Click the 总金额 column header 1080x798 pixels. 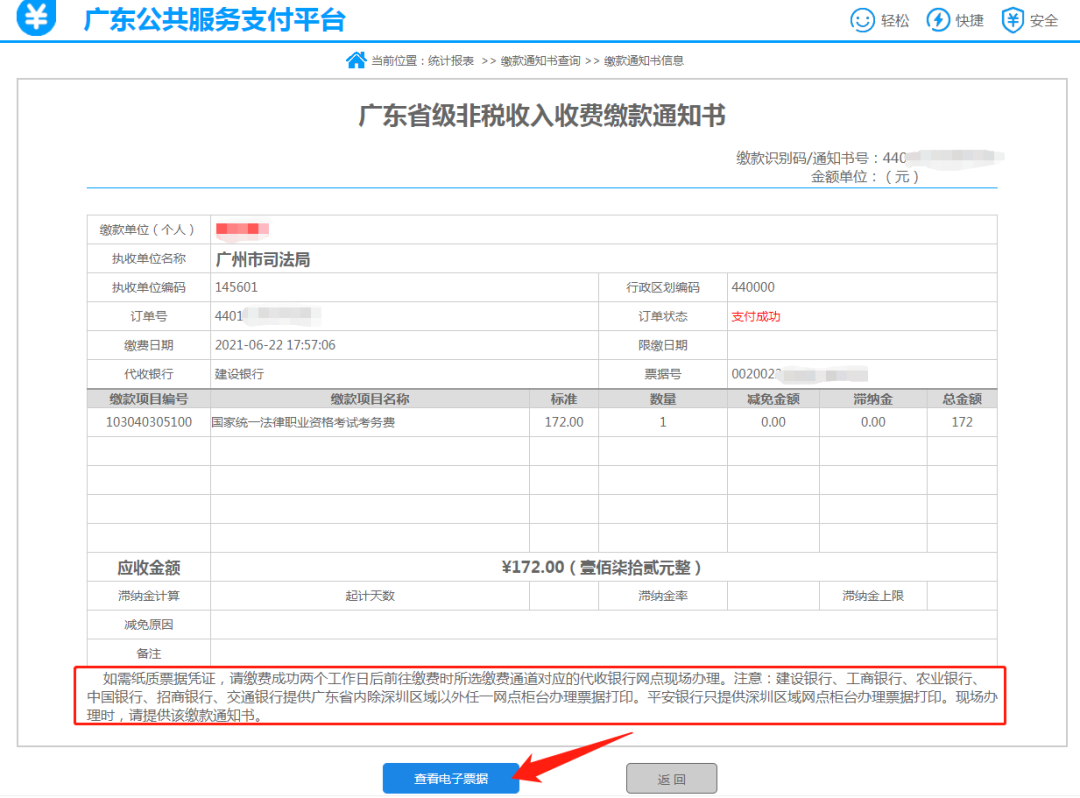(x=962, y=399)
